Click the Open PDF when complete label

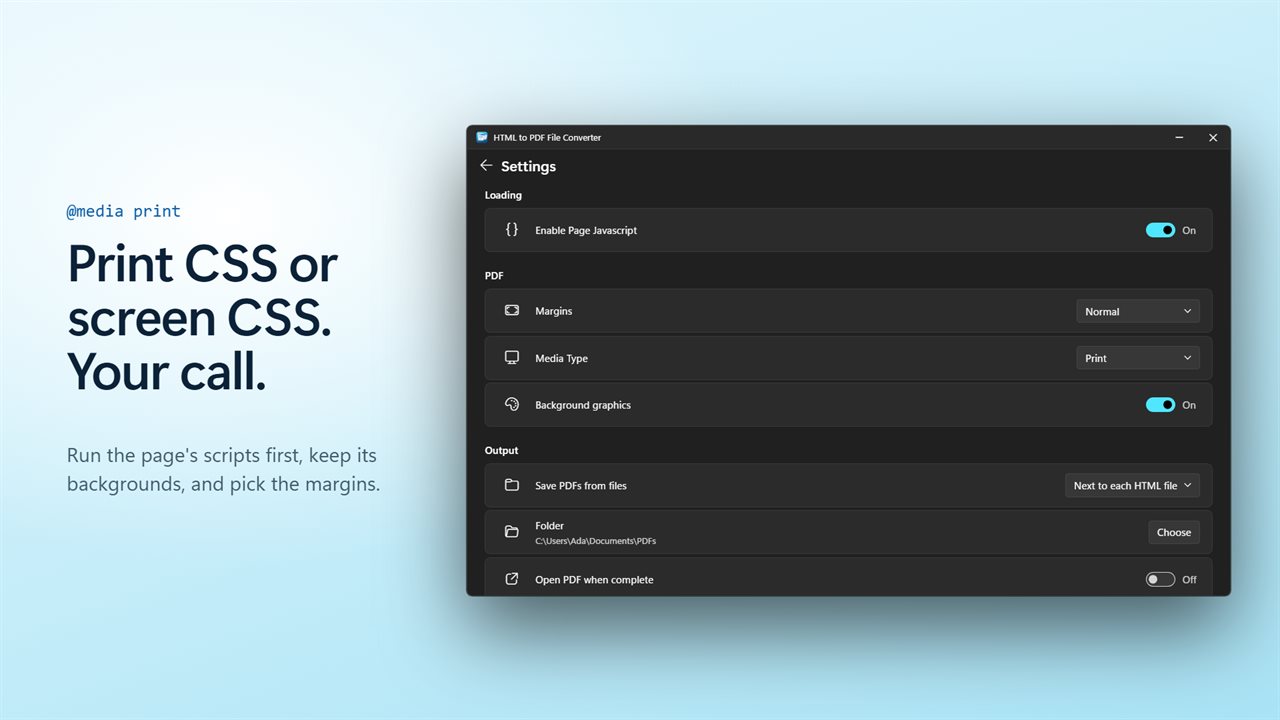coord(594,580)
